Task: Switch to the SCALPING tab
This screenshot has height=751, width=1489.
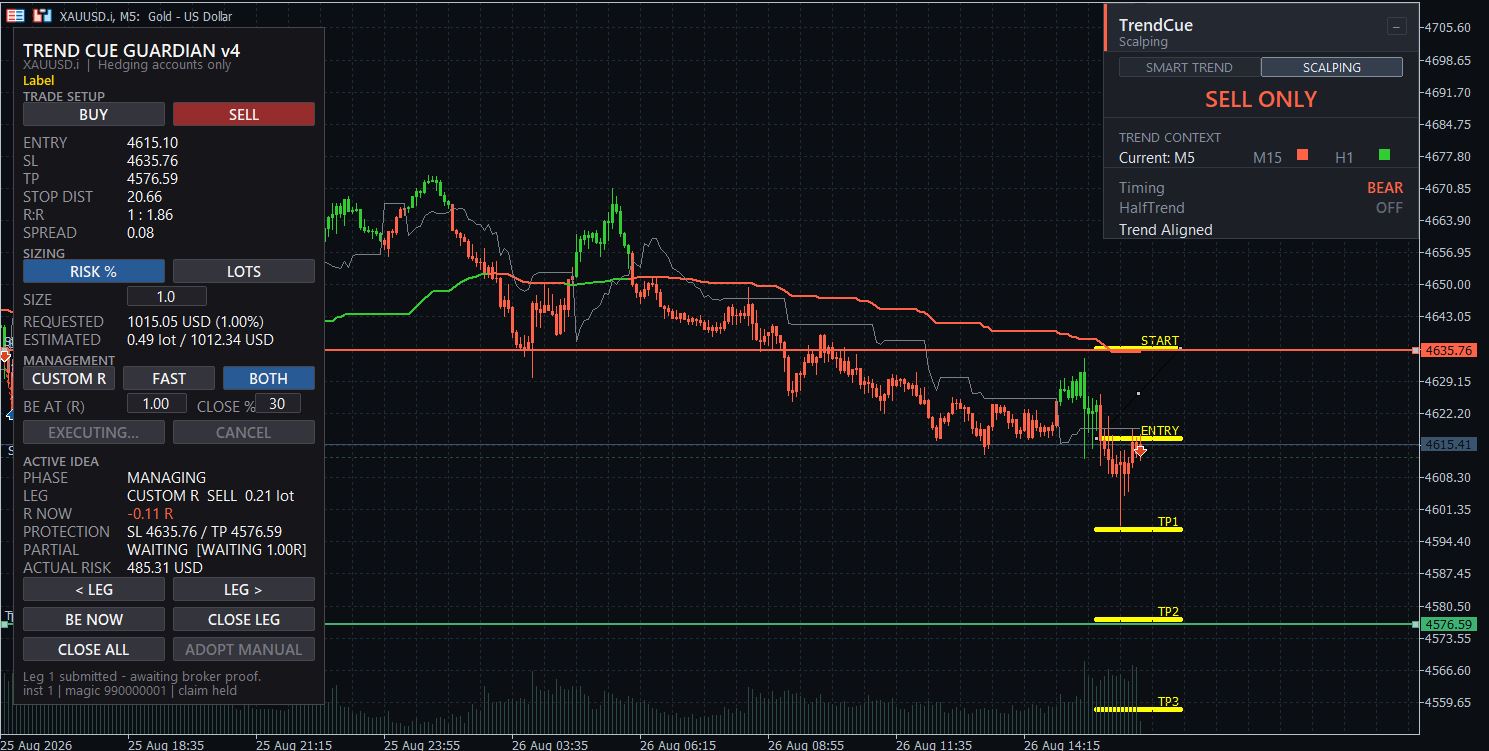Action: pos(1332,67)
